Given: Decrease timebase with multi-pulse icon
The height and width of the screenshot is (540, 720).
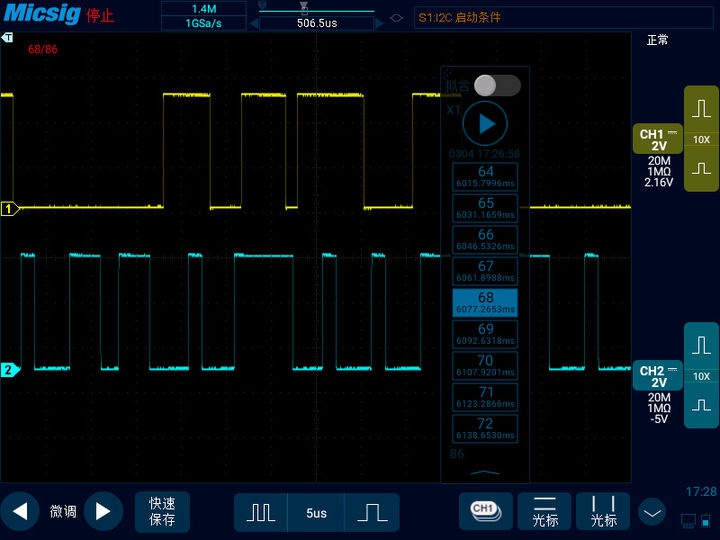Looking at the screenshot, I should [x=261, y=513].
